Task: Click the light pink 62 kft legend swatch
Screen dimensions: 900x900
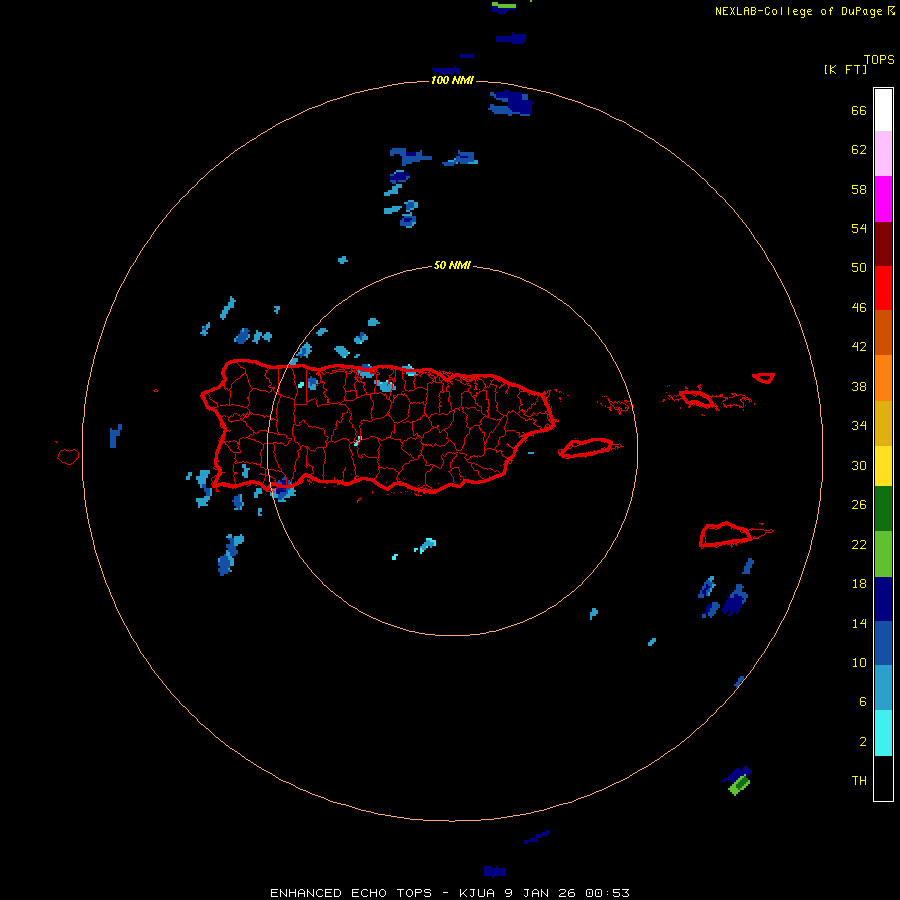Action: click(x=883, y=153)
